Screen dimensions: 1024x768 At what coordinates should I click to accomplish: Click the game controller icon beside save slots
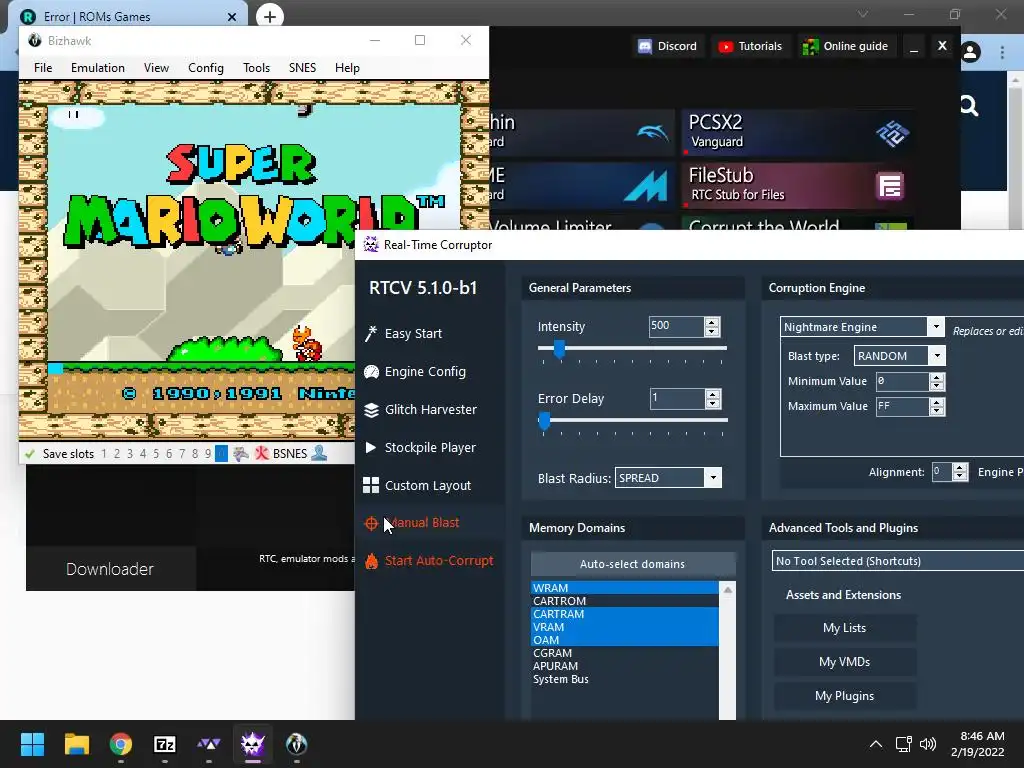(240, 453)
